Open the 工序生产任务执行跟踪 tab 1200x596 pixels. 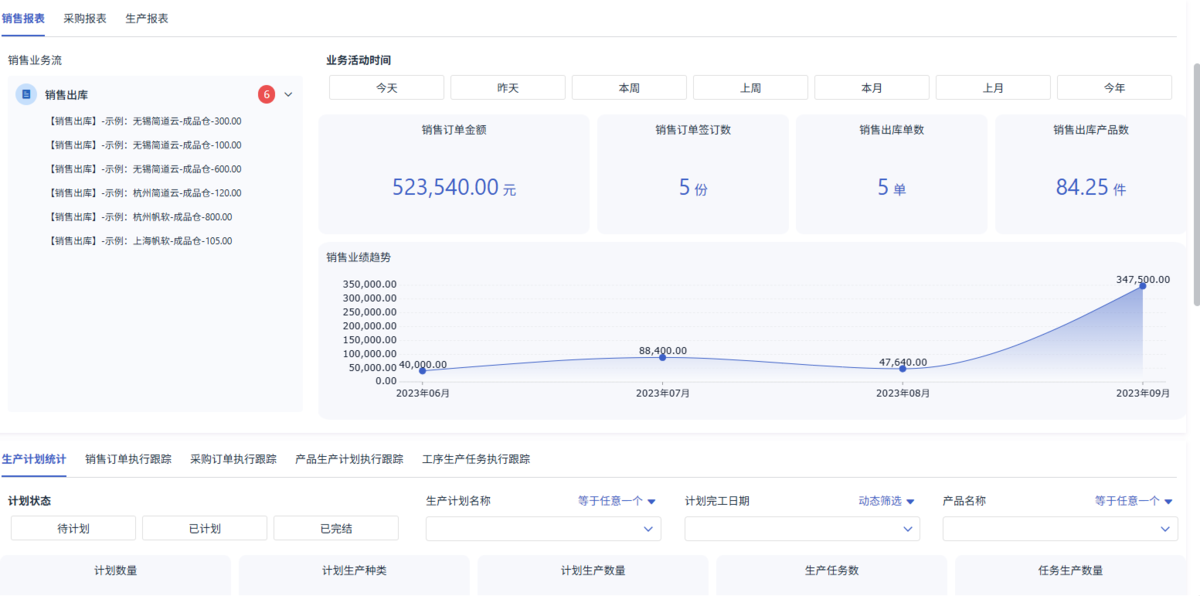click(476, 459)
